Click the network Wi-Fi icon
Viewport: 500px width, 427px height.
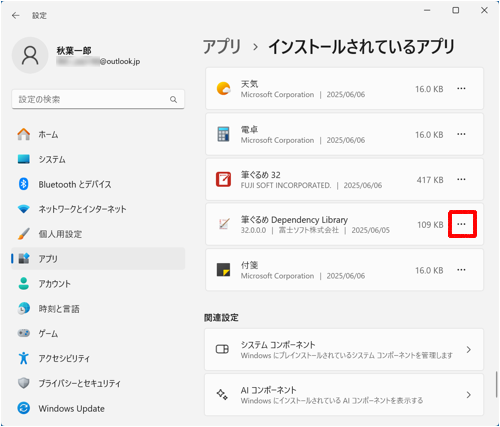(x=24, y=209)
